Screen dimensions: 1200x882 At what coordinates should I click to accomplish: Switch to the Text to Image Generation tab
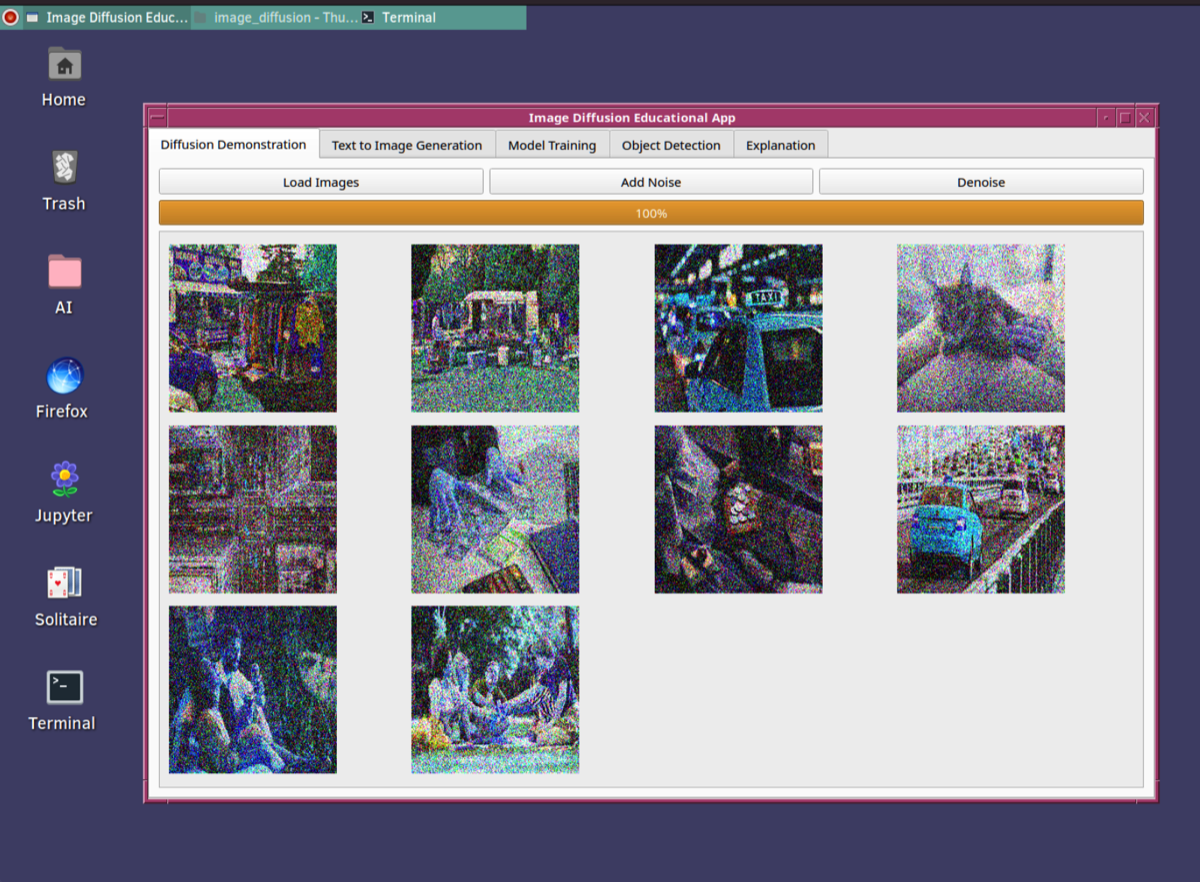pyautogui.click(x=406, y=145)
